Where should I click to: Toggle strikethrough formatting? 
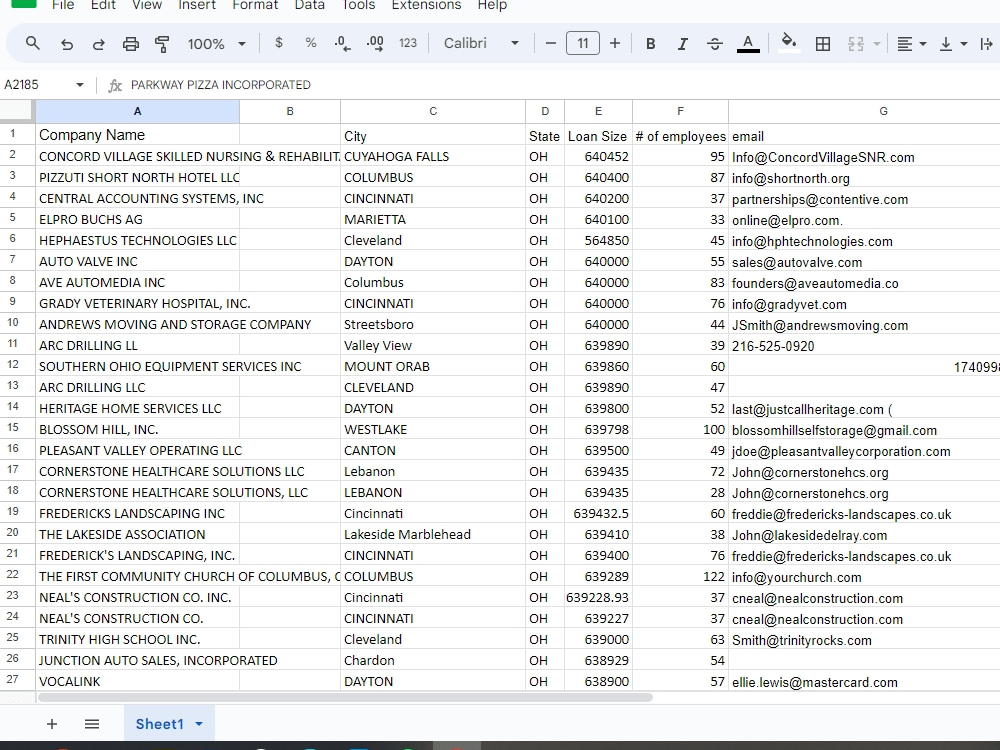click(x=715, y=43)
